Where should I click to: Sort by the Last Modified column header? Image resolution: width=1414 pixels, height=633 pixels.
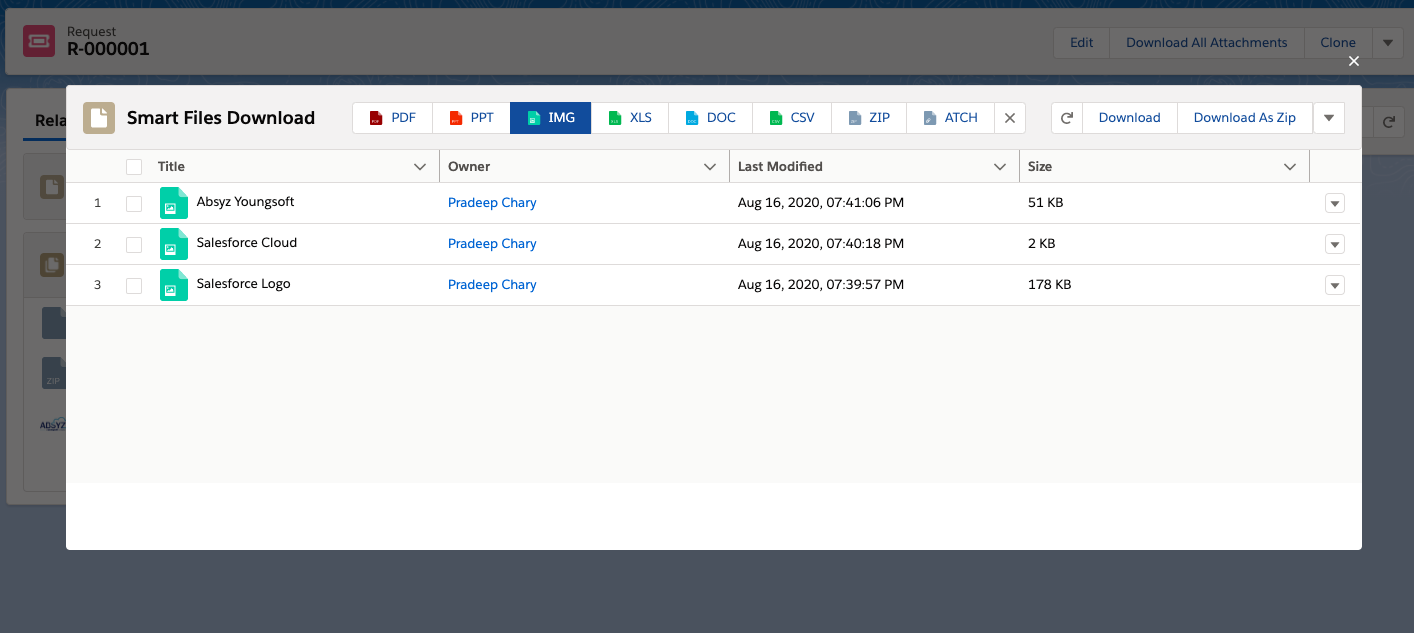pyautogui.click(x=780, y=167)
